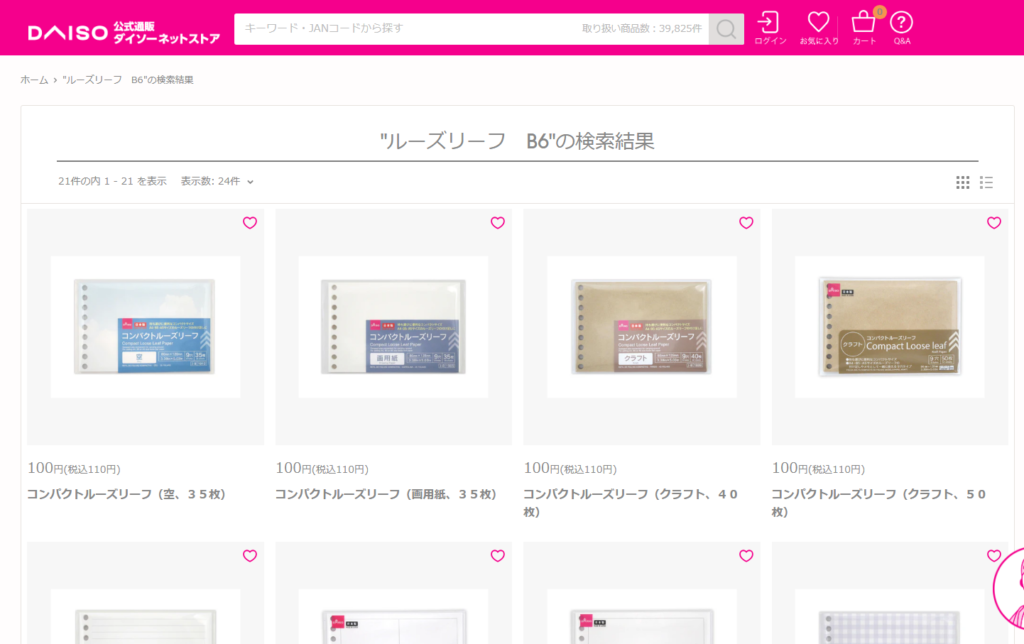The image size is (1024, 644).
Task: Open the ログイン login icon
Action: 770,28
